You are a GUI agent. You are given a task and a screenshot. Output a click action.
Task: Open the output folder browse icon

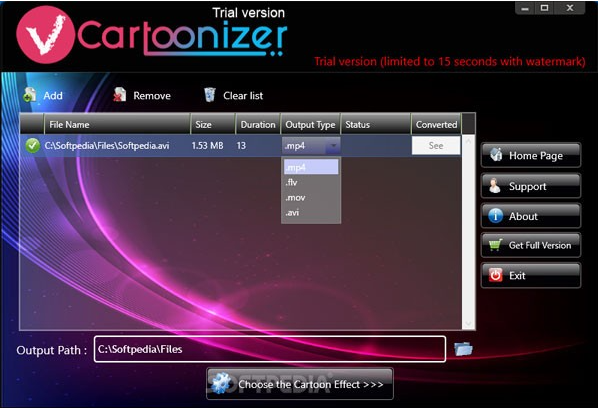pyautogui.click(x=463, y=349)
